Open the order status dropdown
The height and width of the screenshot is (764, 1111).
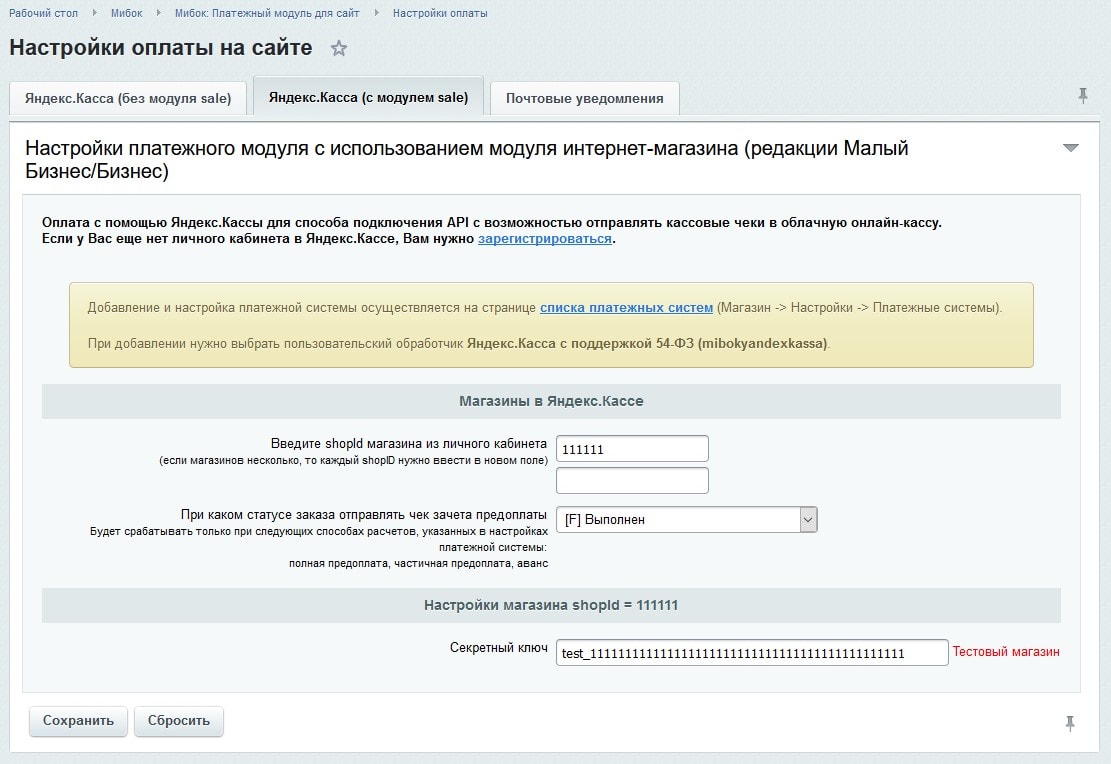click(x=686, y=519)
